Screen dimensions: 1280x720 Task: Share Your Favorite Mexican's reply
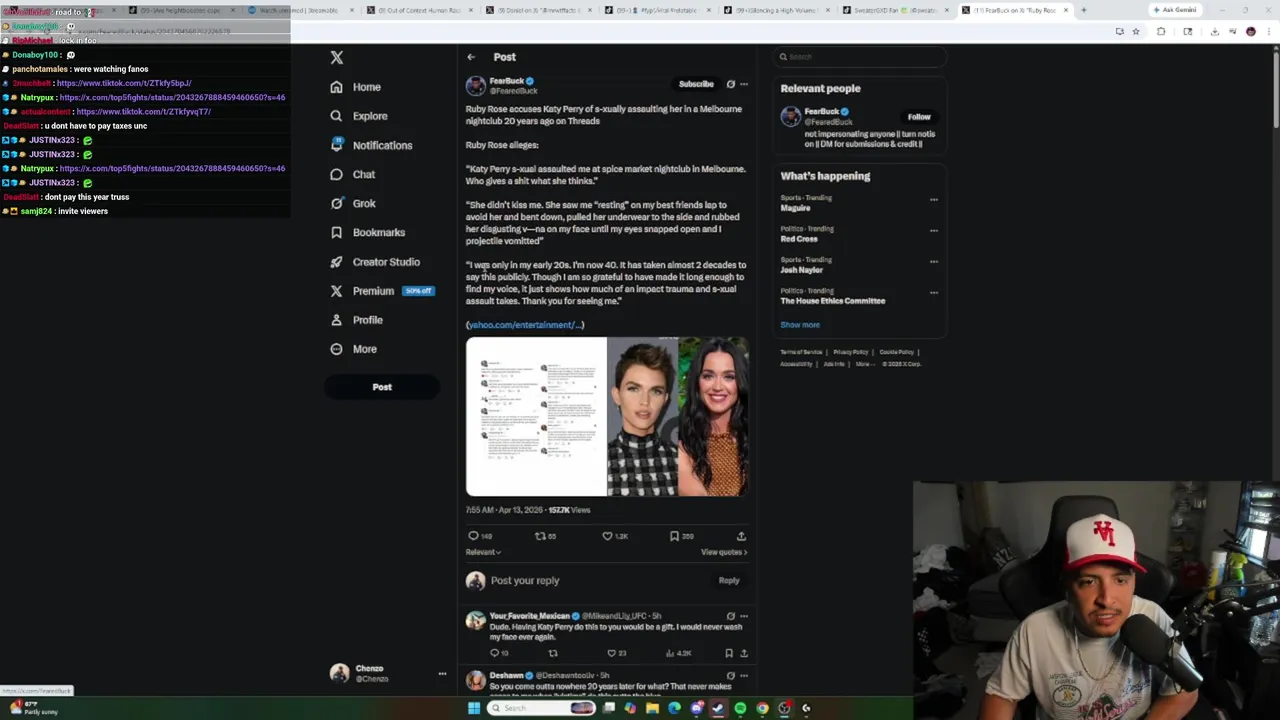point(743,653)
